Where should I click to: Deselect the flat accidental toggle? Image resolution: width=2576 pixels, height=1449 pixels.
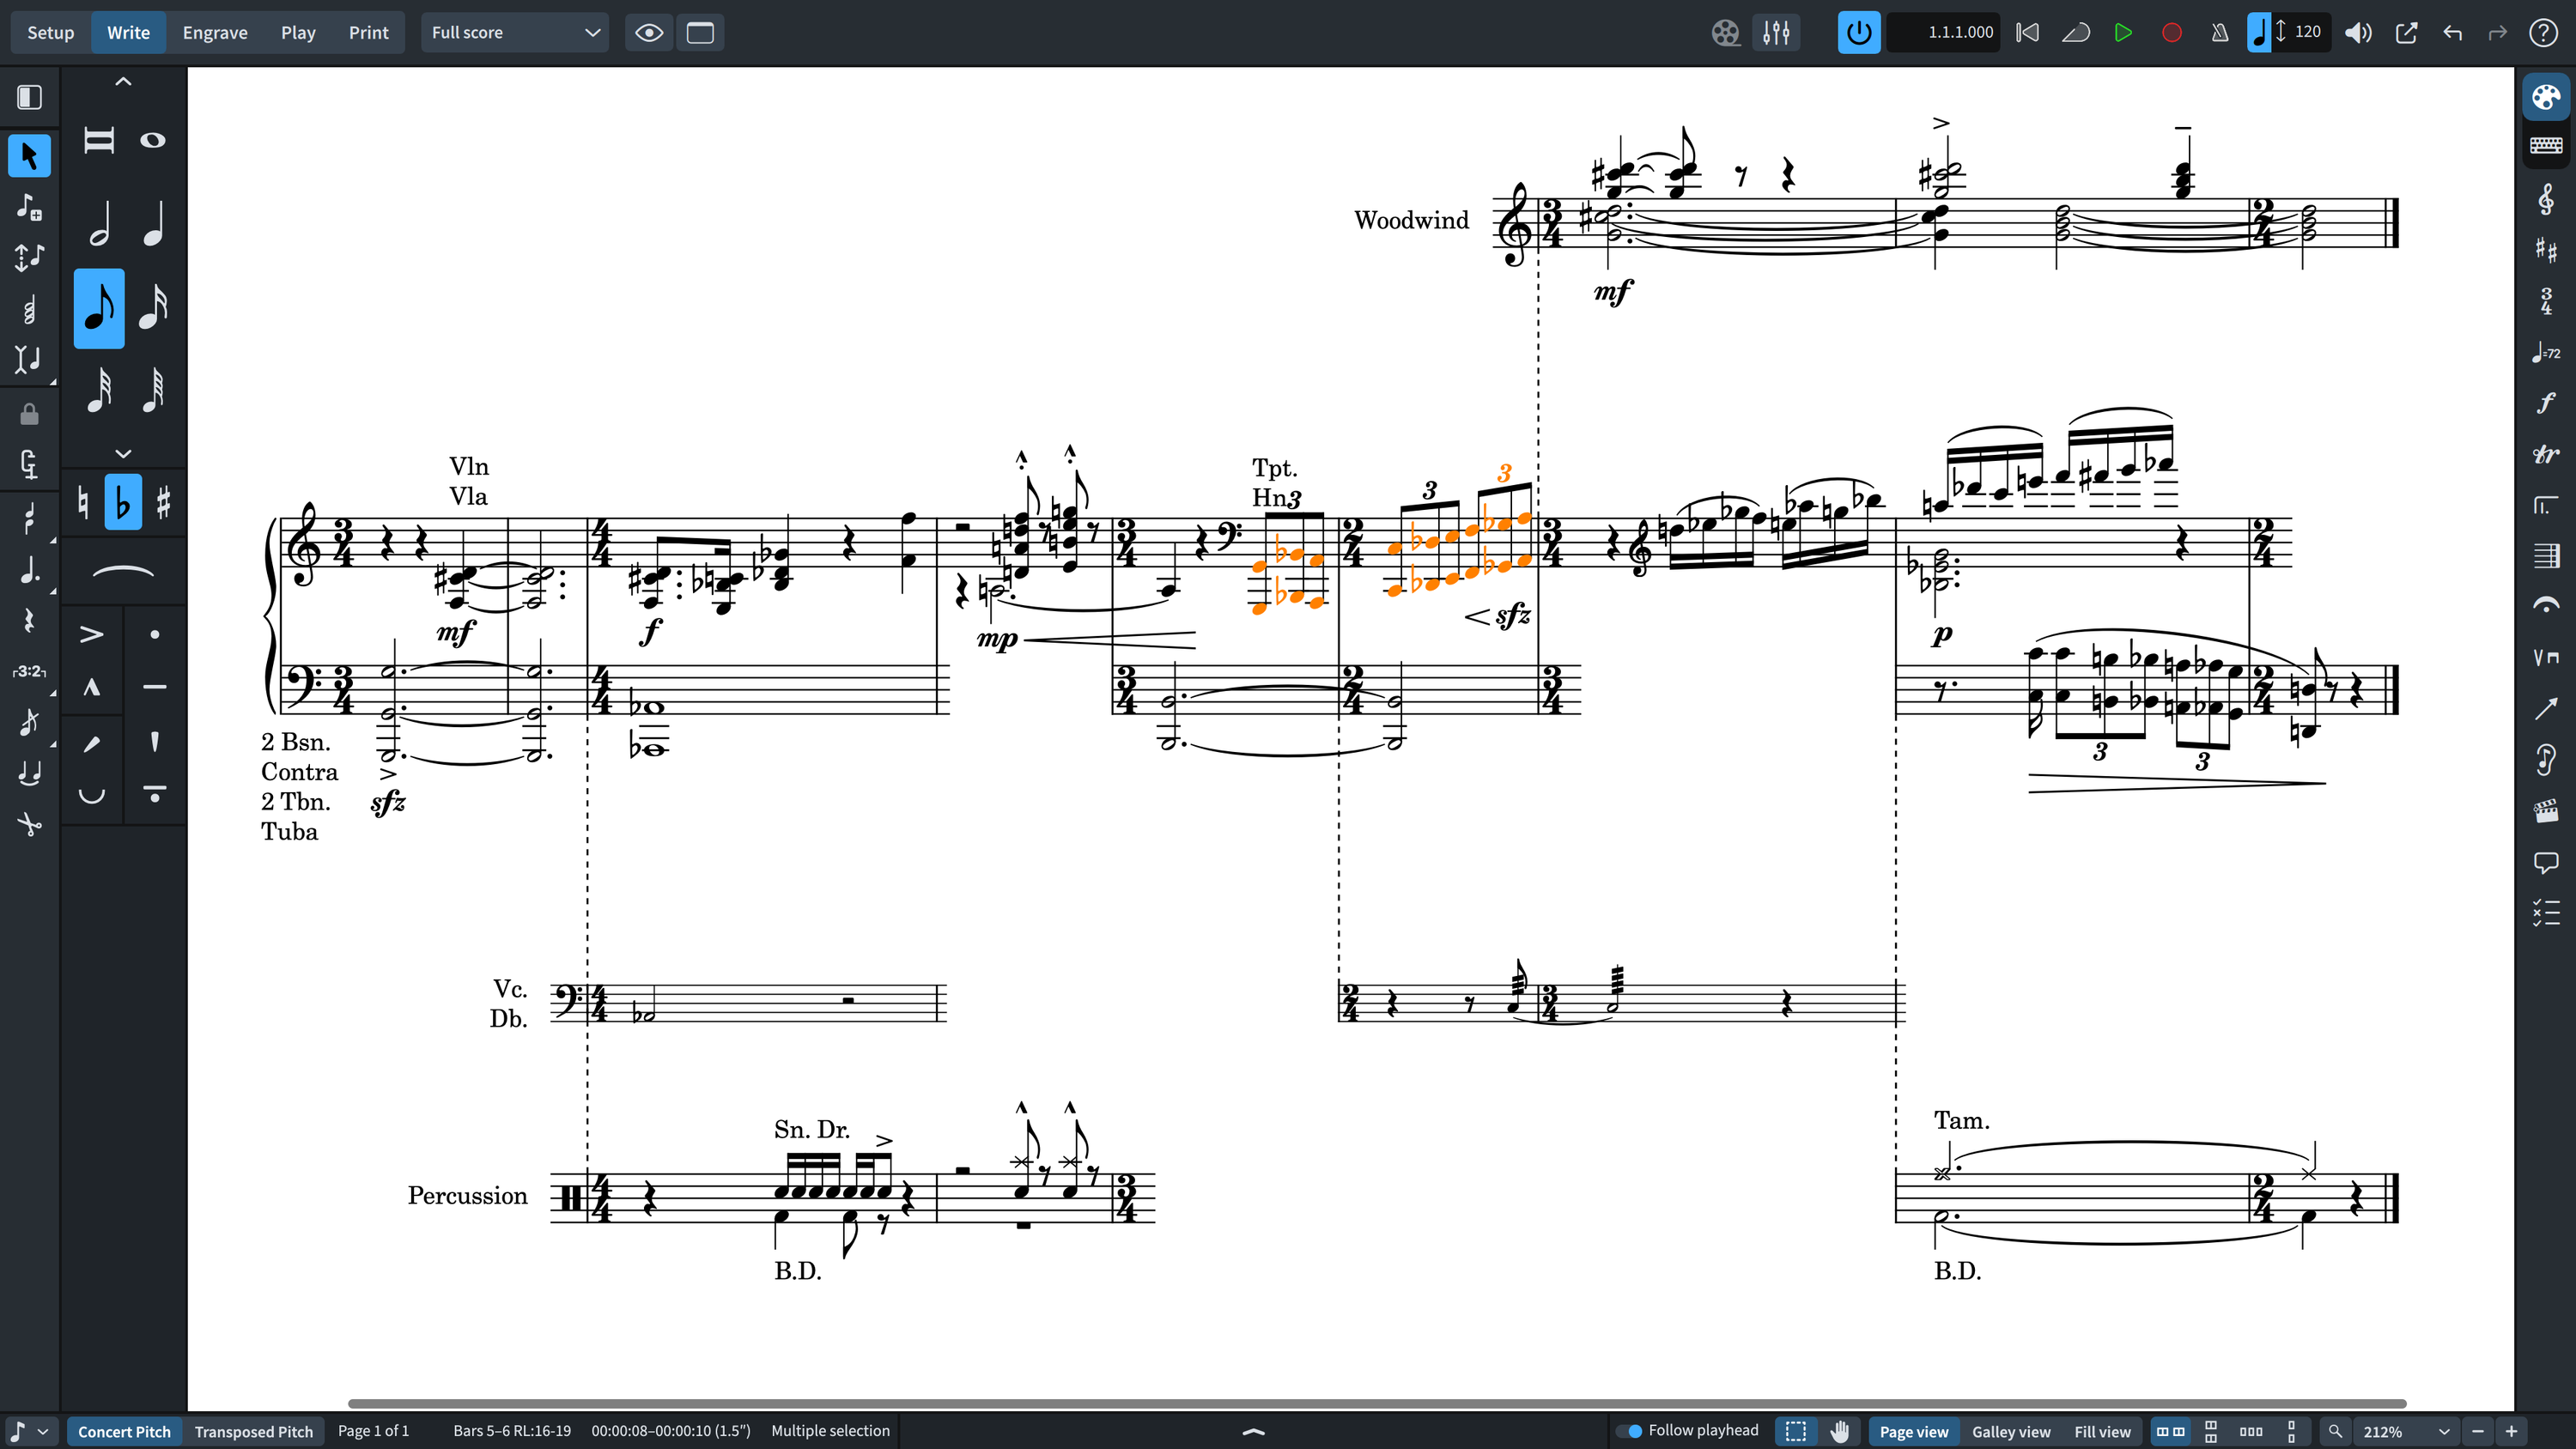point(122,502)
